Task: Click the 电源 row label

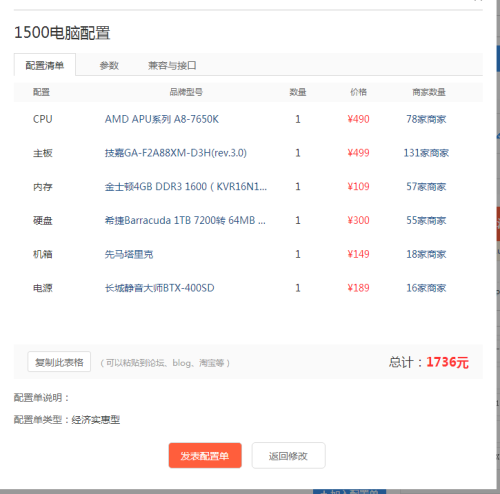Action: [x=43, y=288]
